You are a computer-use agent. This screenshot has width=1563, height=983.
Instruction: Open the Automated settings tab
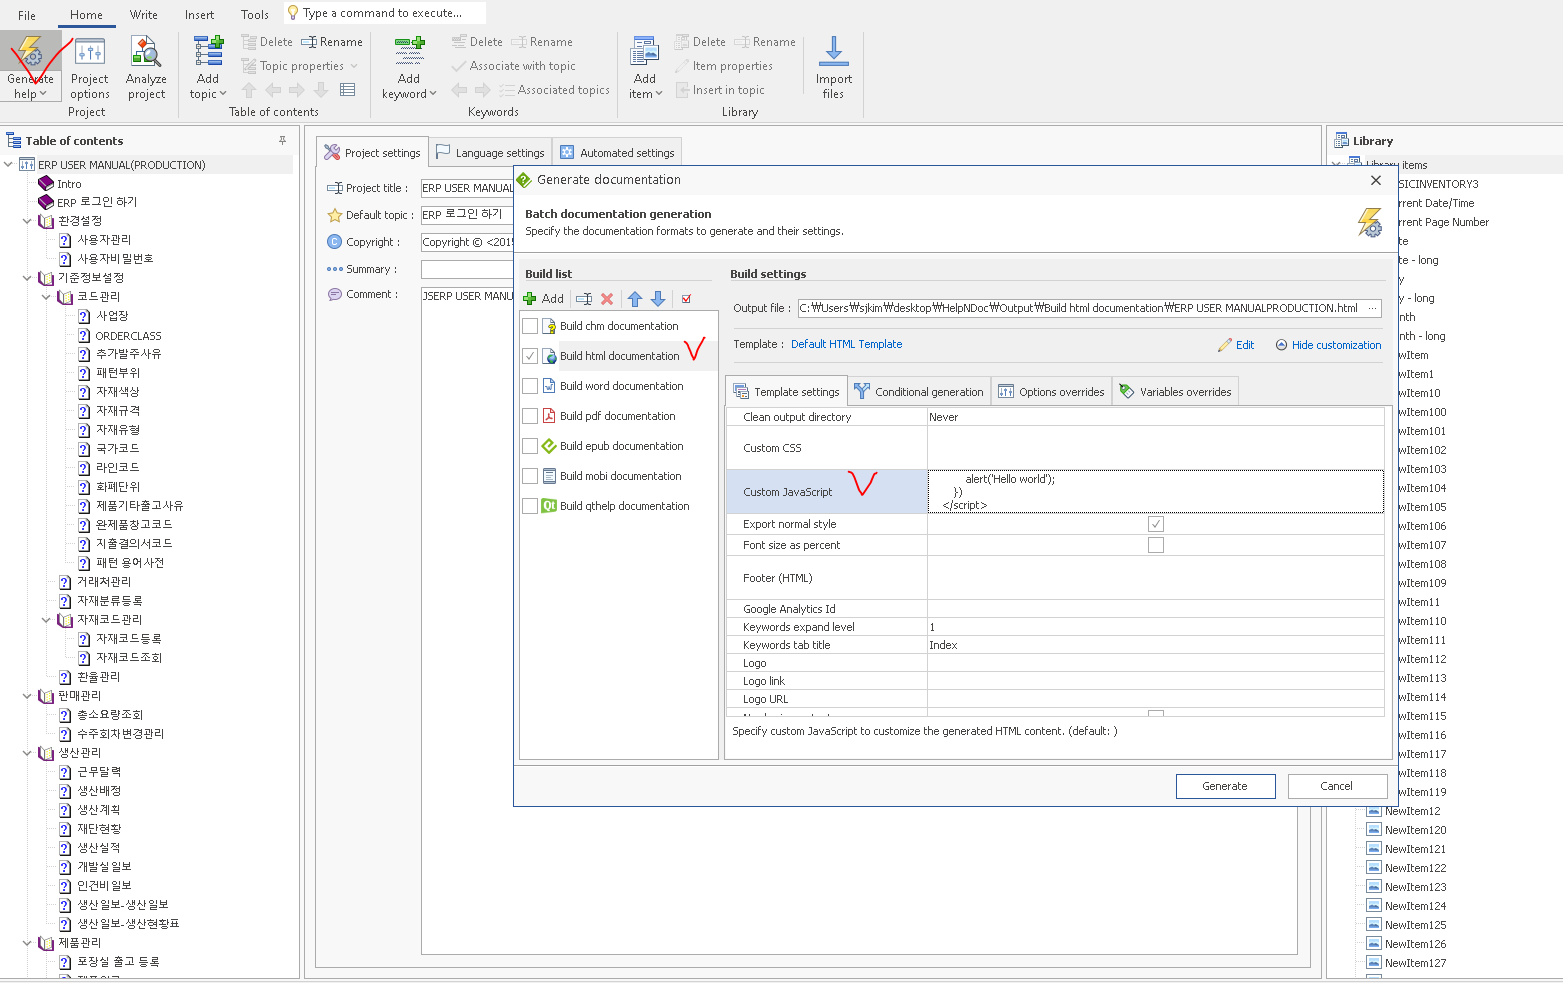point(617,152)
